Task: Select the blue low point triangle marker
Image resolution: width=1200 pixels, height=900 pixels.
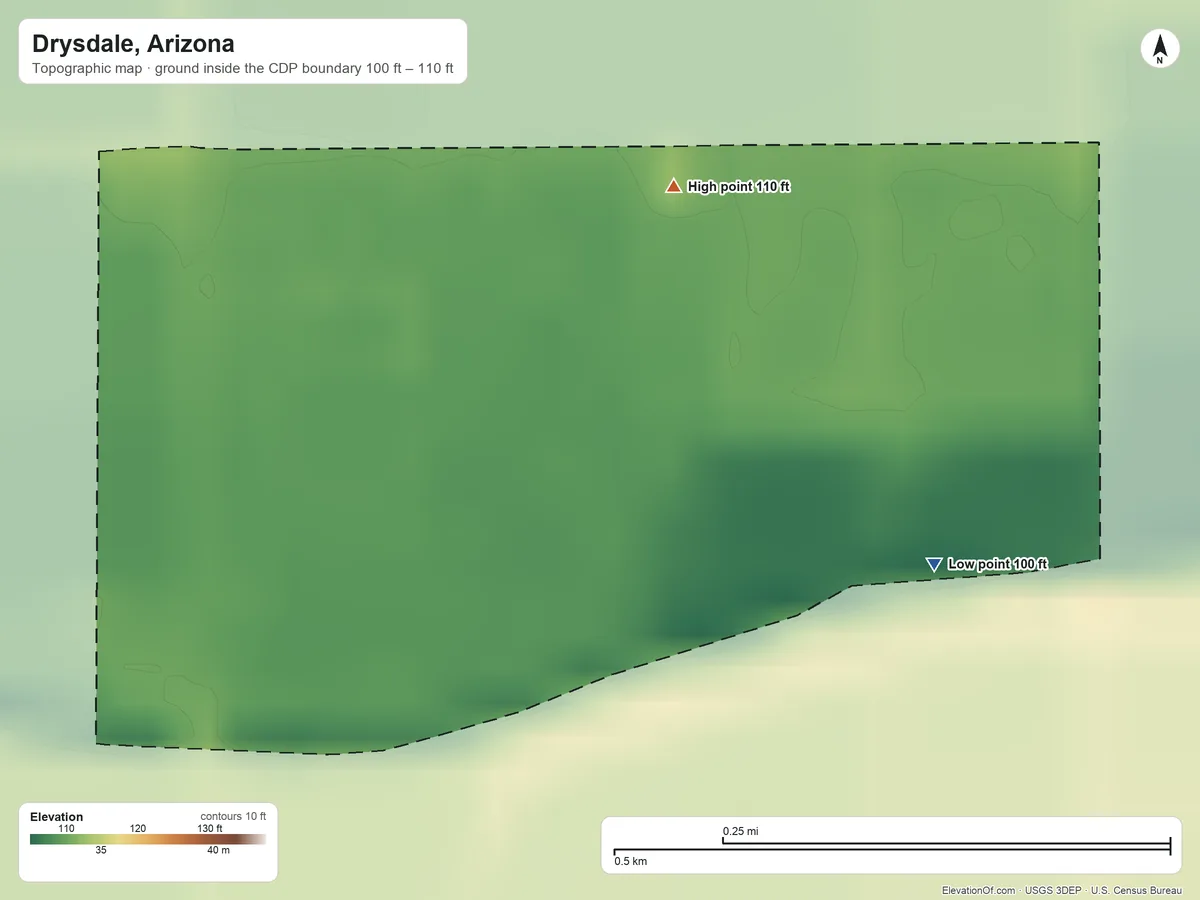Action: point(934,565)
